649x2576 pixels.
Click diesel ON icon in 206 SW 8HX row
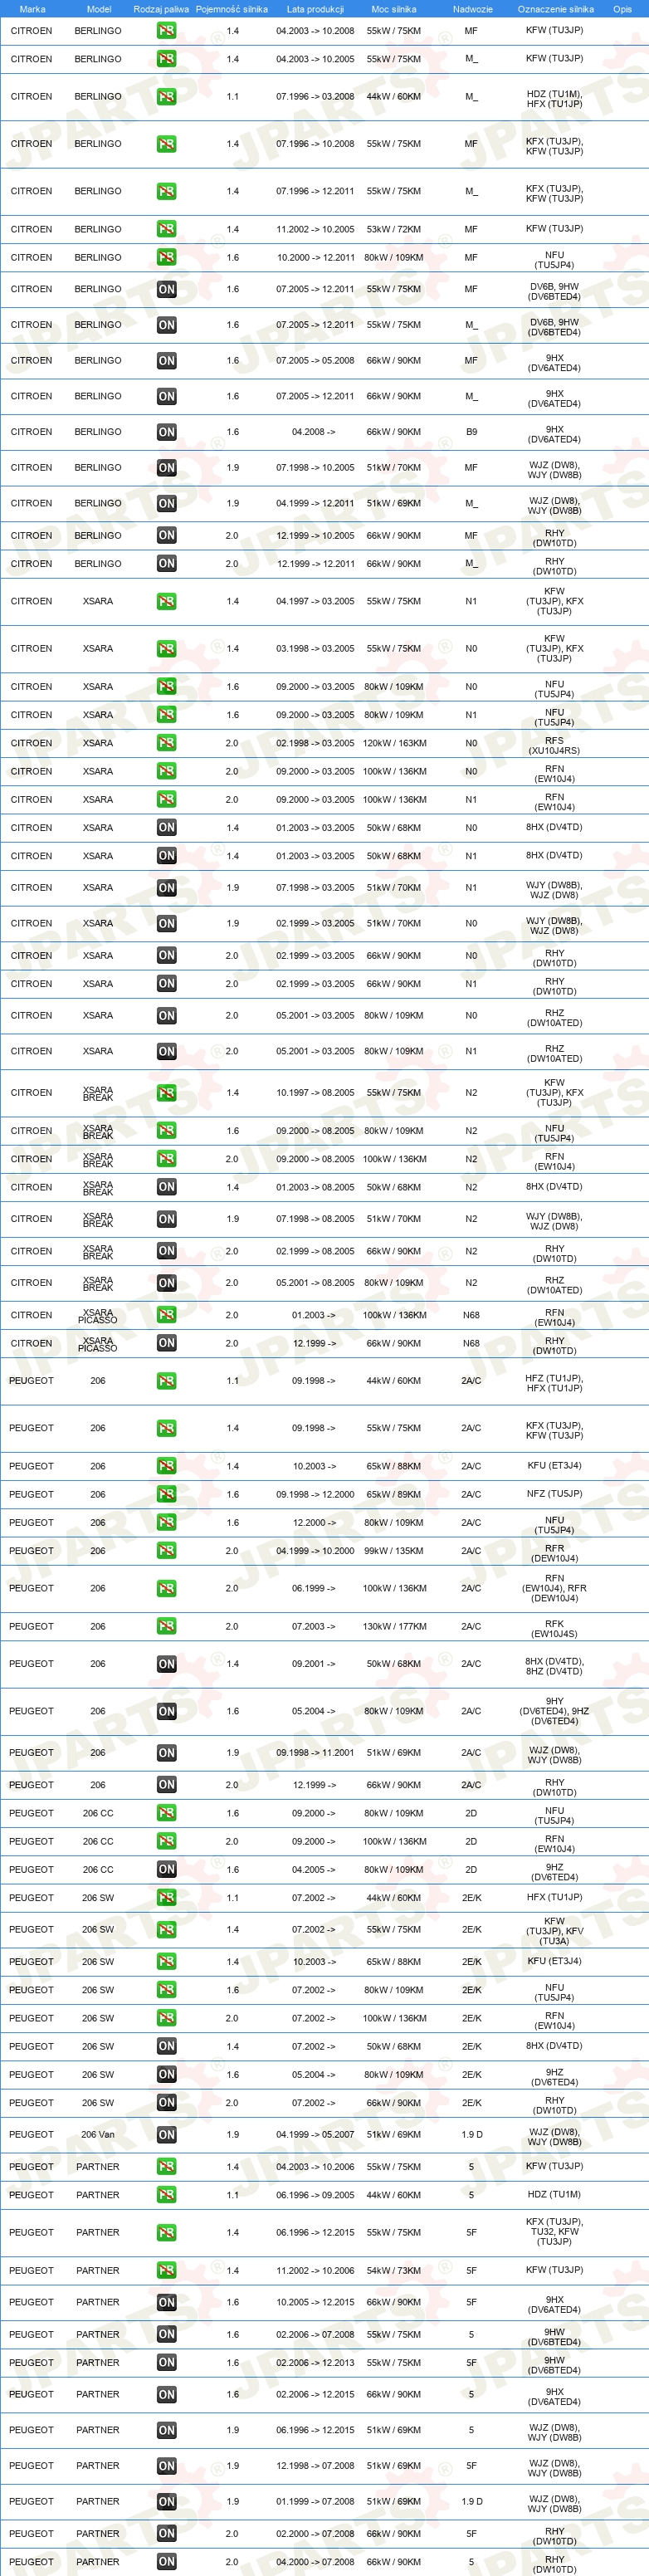tap(166, 2046)
